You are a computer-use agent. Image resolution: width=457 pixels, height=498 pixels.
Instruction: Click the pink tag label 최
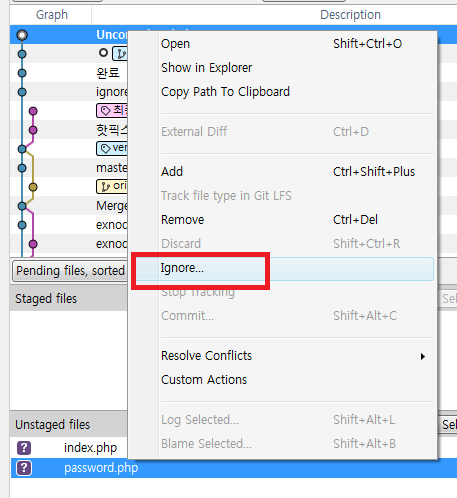[x=112, y=110]
